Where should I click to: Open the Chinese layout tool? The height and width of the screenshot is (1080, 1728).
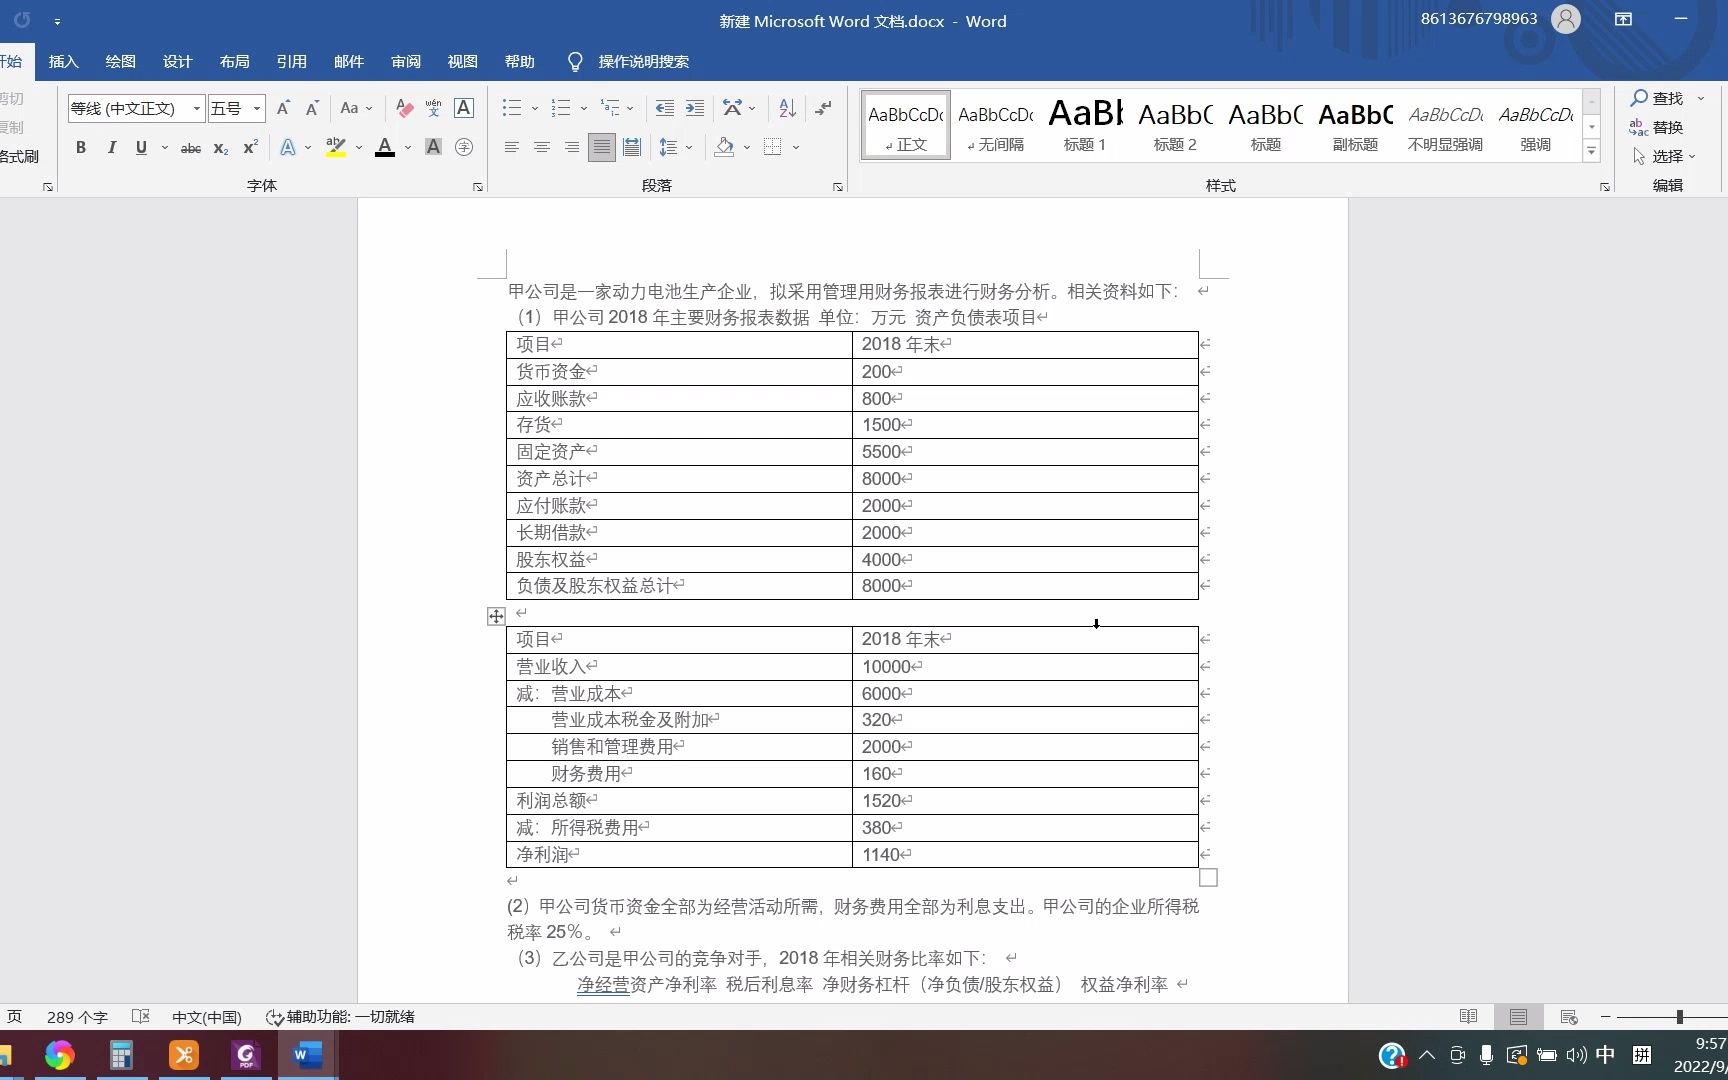(733, 108)
